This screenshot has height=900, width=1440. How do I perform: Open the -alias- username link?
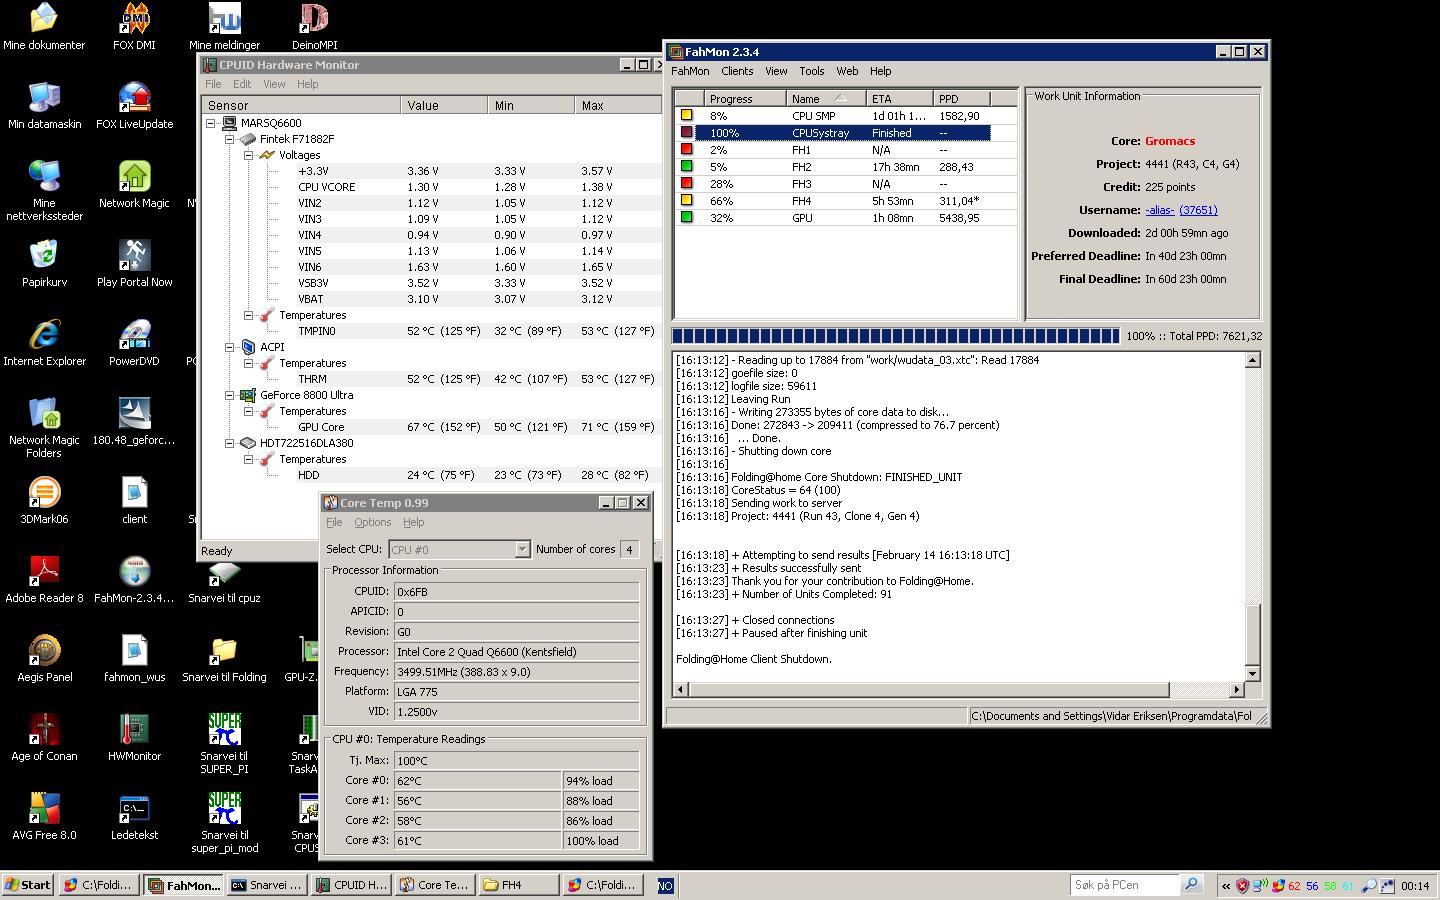pyautogui.click(x=1160, y=210)
